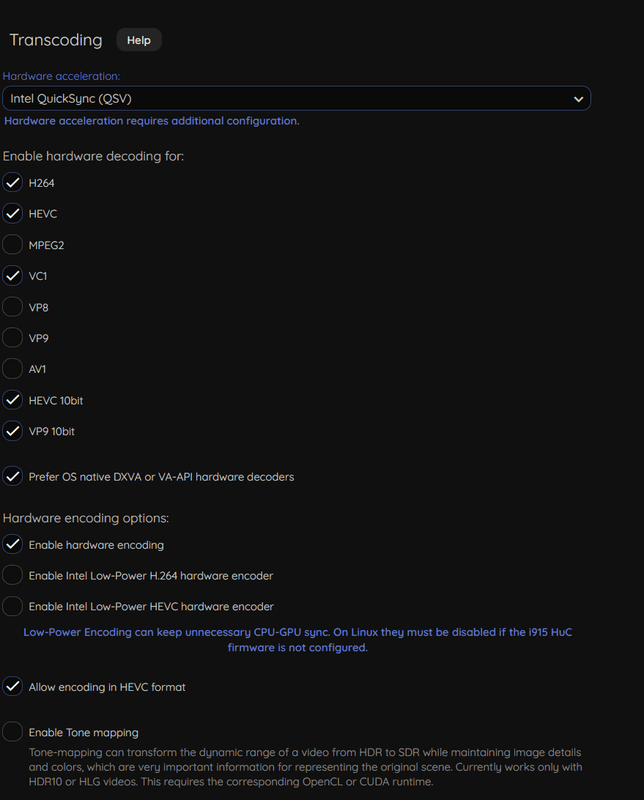Click the Help button
The height and width of the screenshot is (800, 644).
(139, 40)
